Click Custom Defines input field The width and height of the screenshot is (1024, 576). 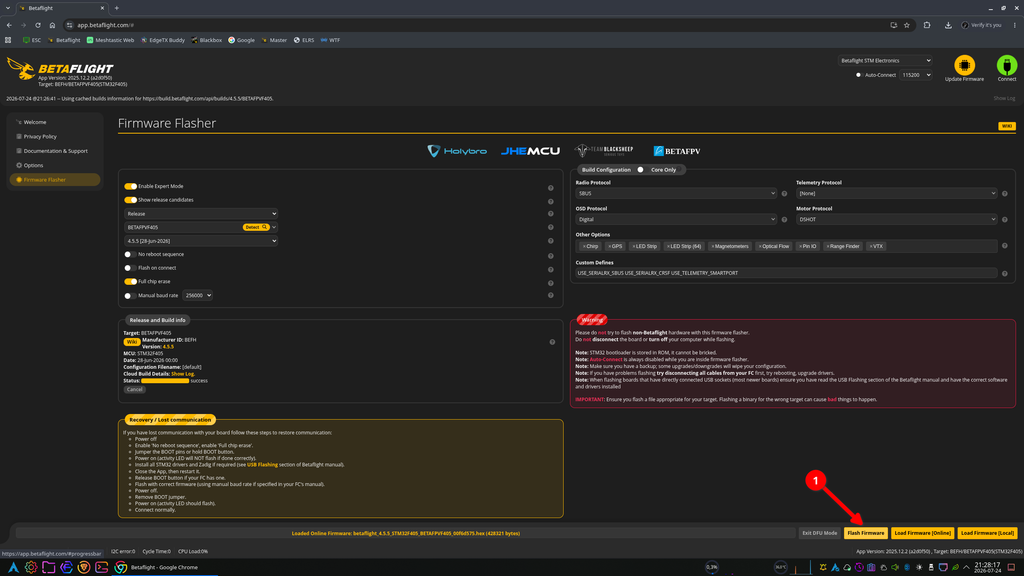(x=786, y=273)
